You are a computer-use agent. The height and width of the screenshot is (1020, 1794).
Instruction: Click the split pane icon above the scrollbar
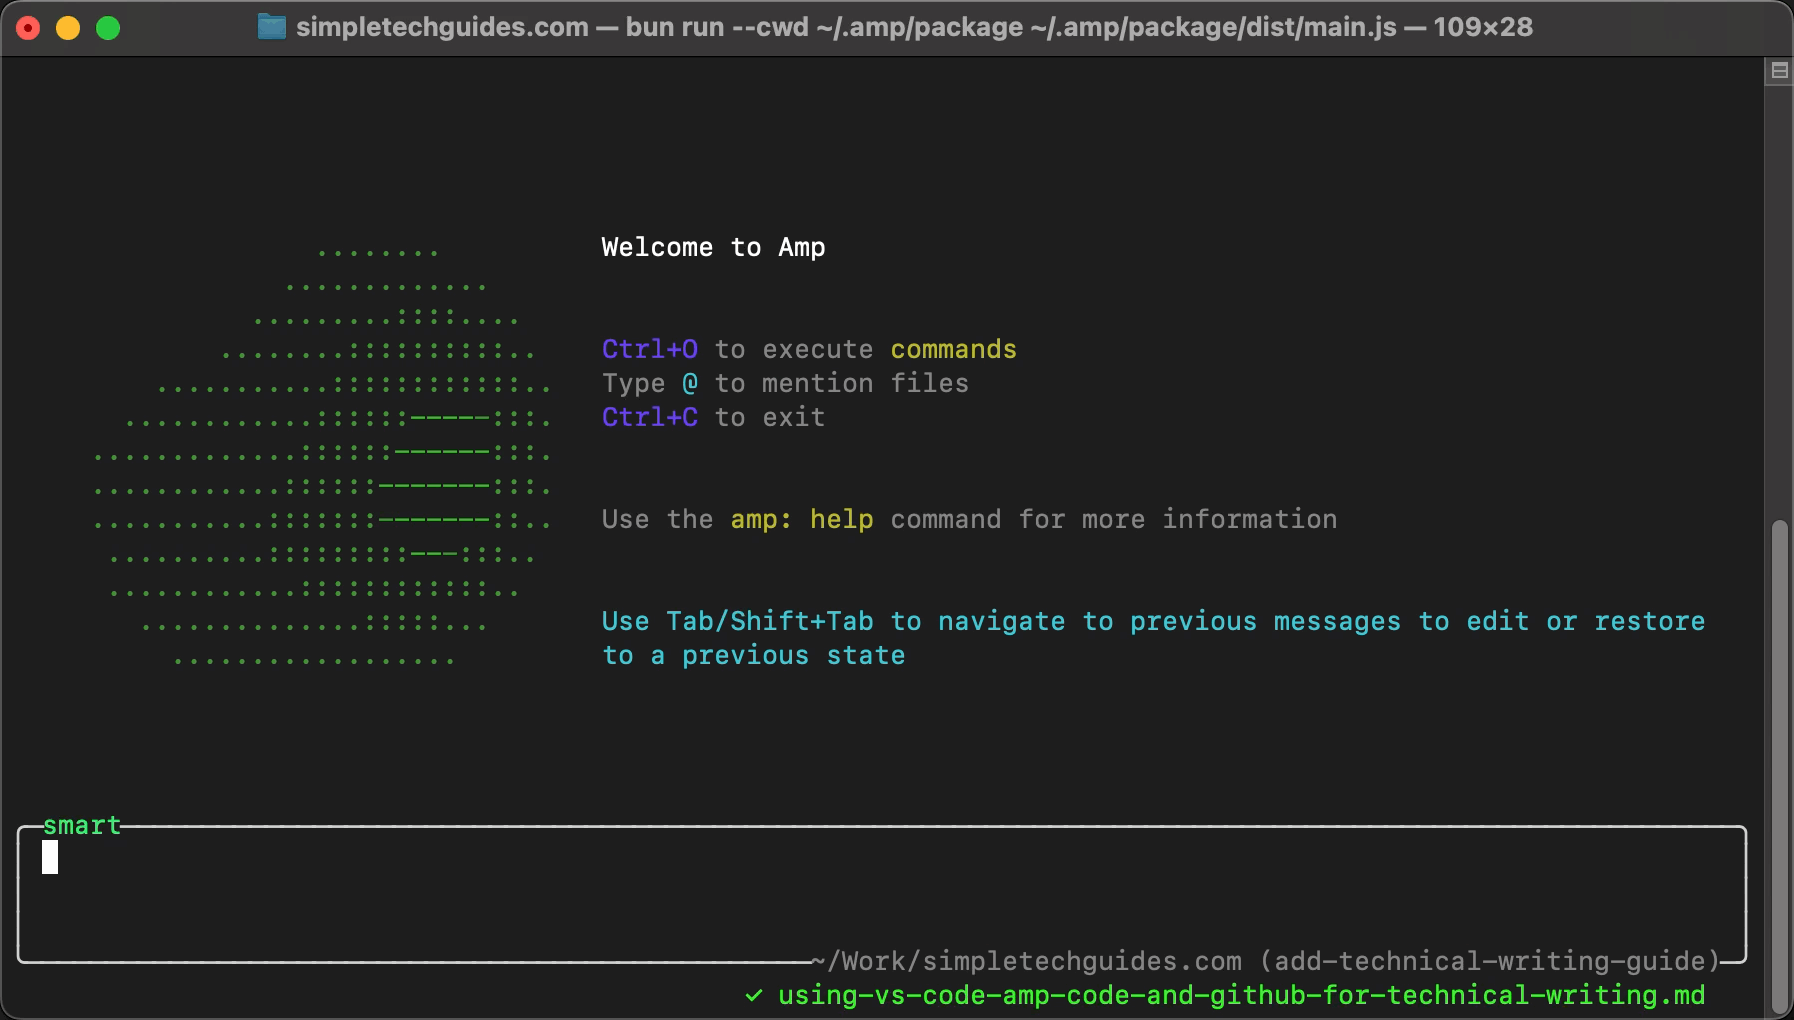[1779, 70]
